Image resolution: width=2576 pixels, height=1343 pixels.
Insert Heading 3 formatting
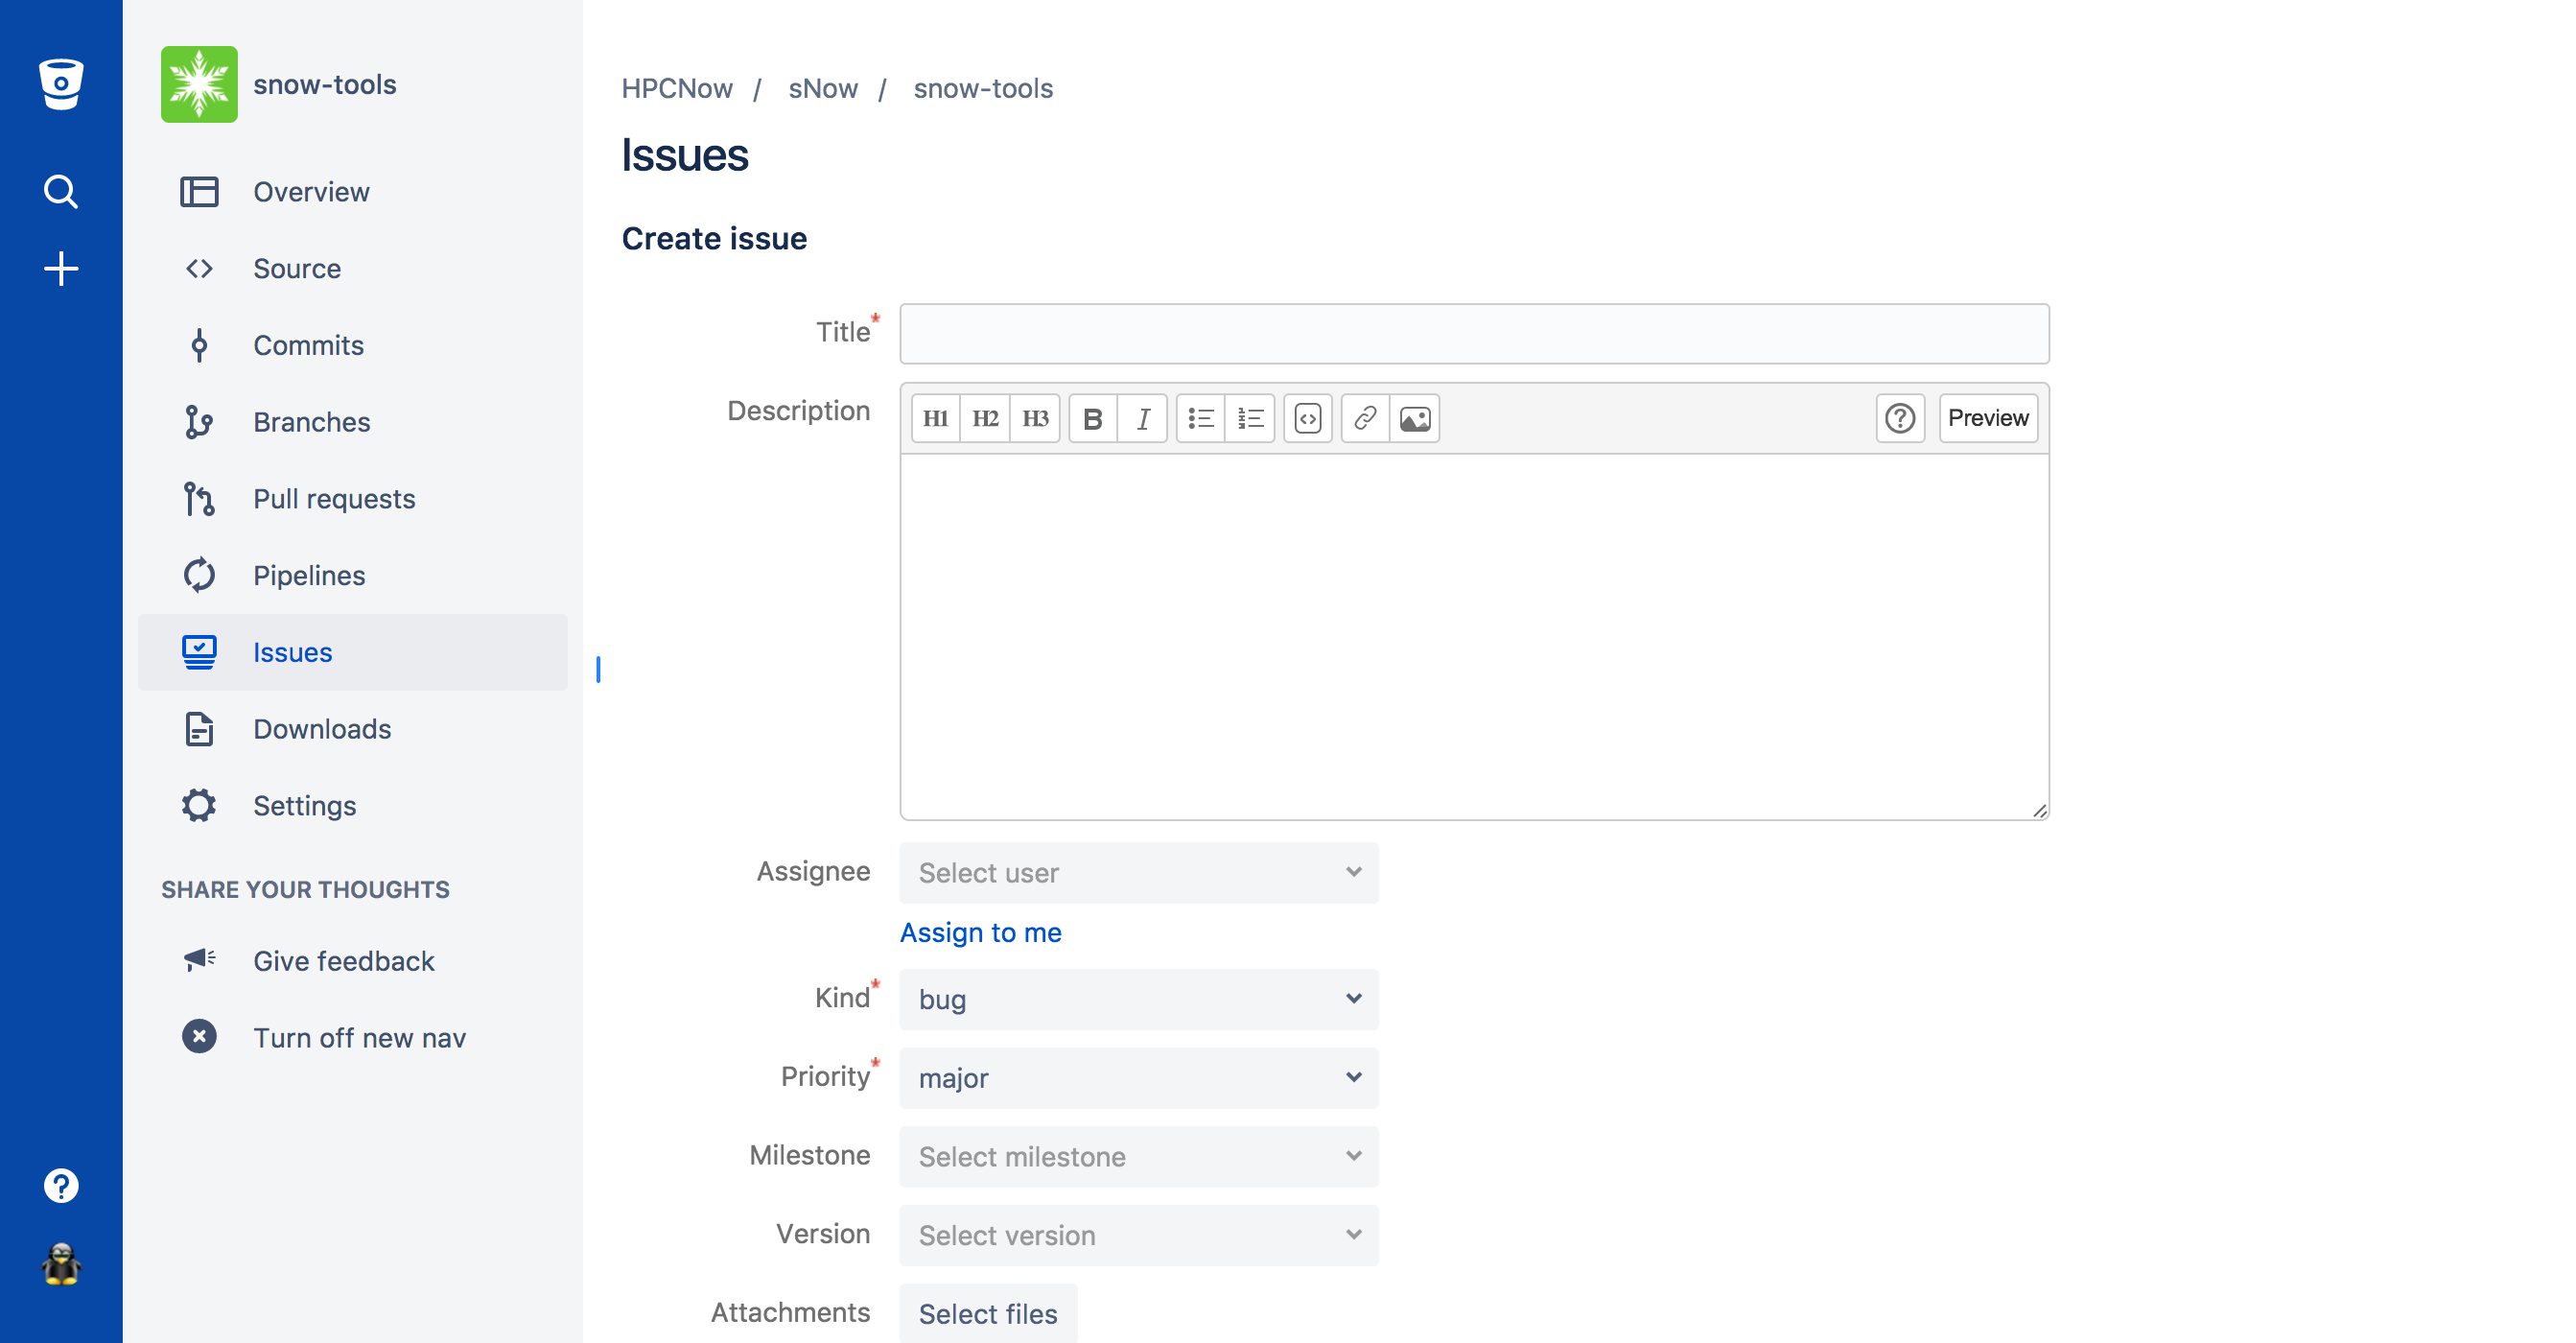[1035, 418]
